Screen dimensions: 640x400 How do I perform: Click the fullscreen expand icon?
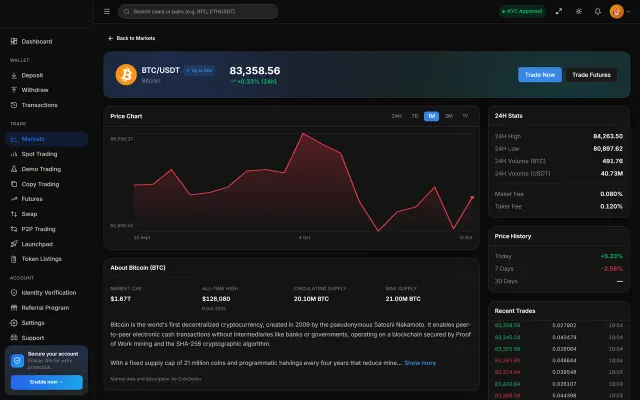(x=559, y=11)
